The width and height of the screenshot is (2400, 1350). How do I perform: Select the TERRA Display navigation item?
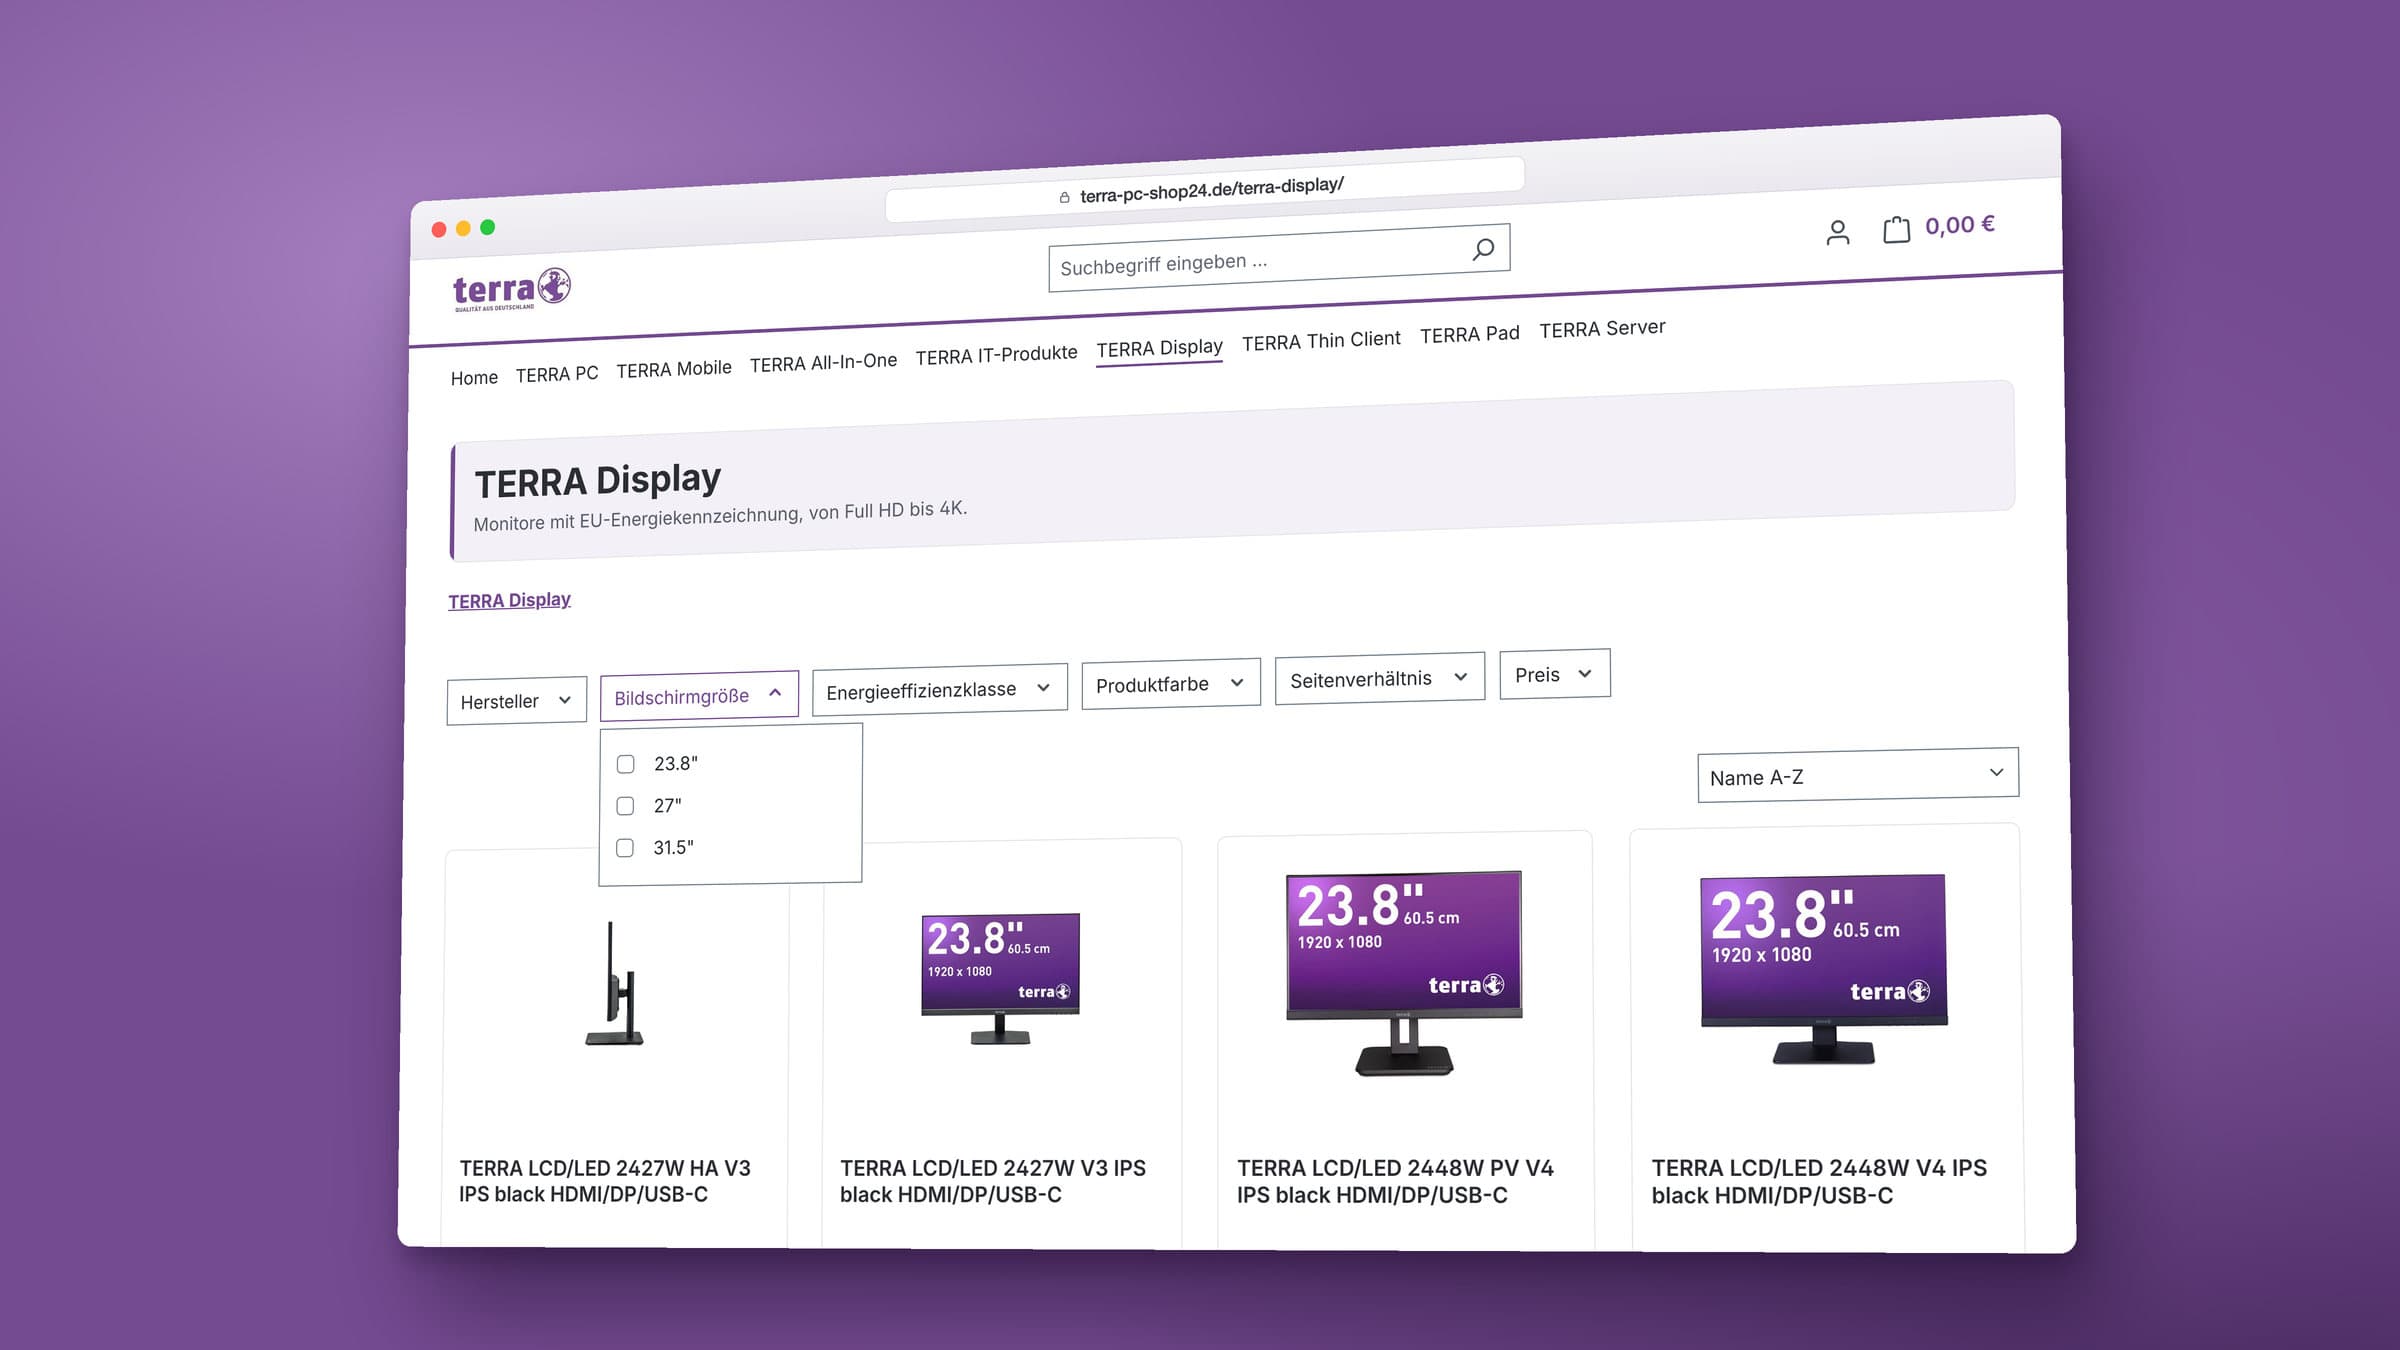tap(1159, 348)
